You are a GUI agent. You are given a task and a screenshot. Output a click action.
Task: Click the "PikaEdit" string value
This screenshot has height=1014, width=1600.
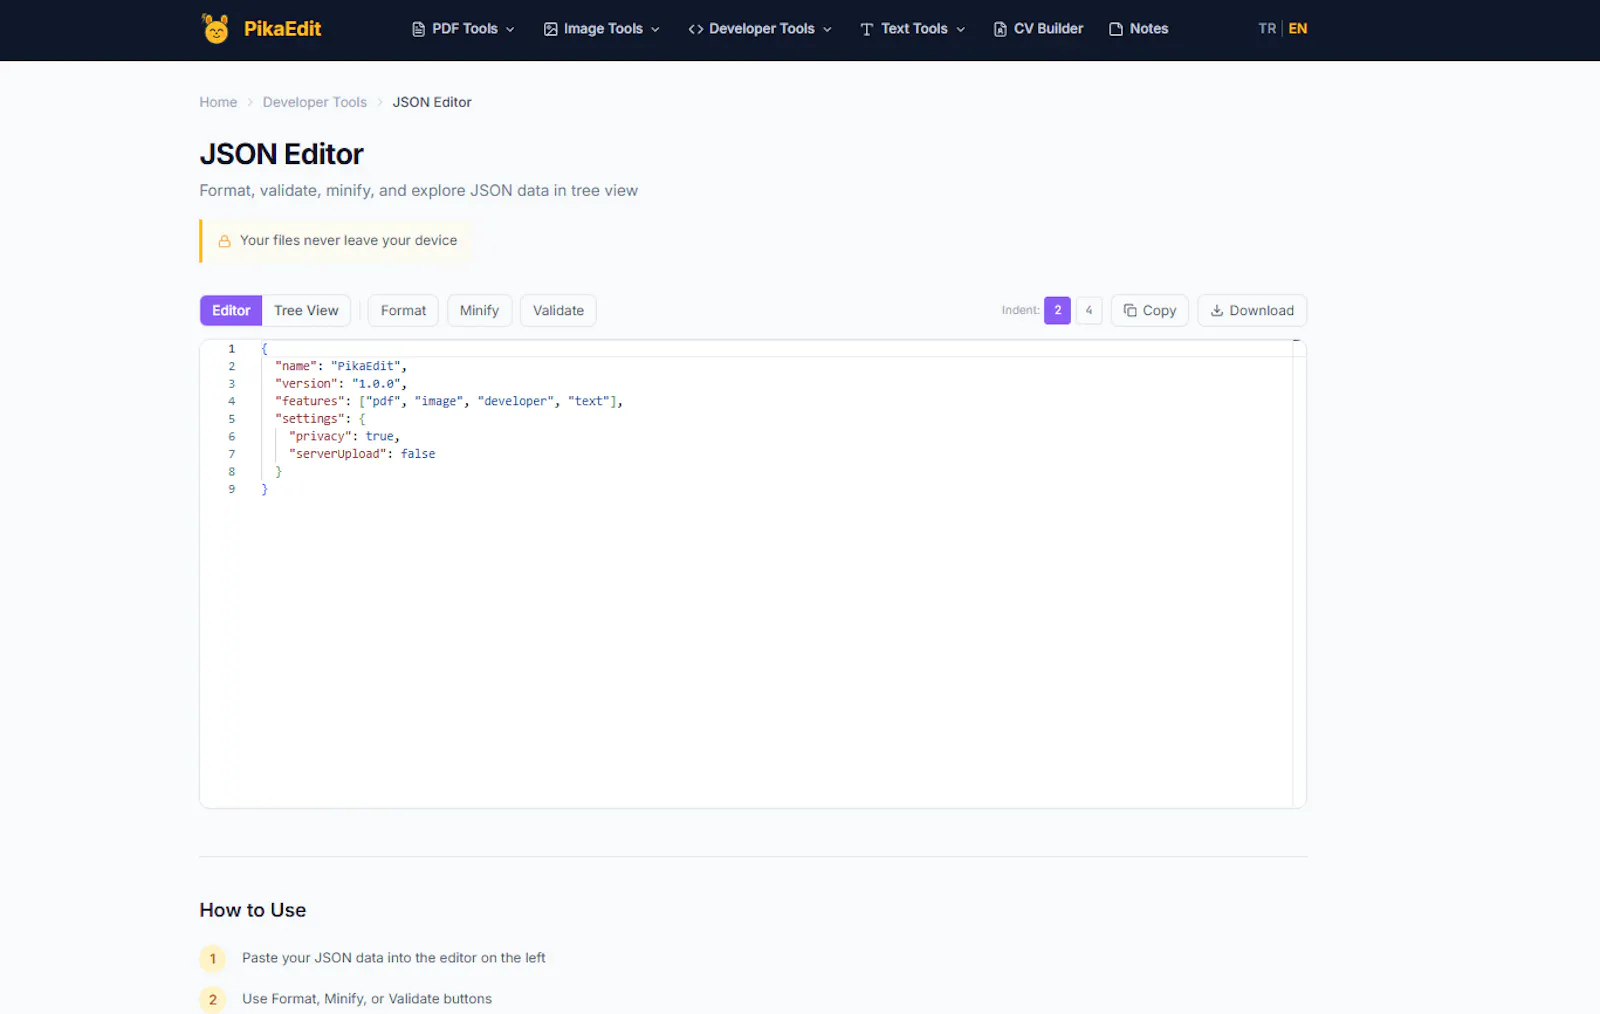tap(366, 366)
